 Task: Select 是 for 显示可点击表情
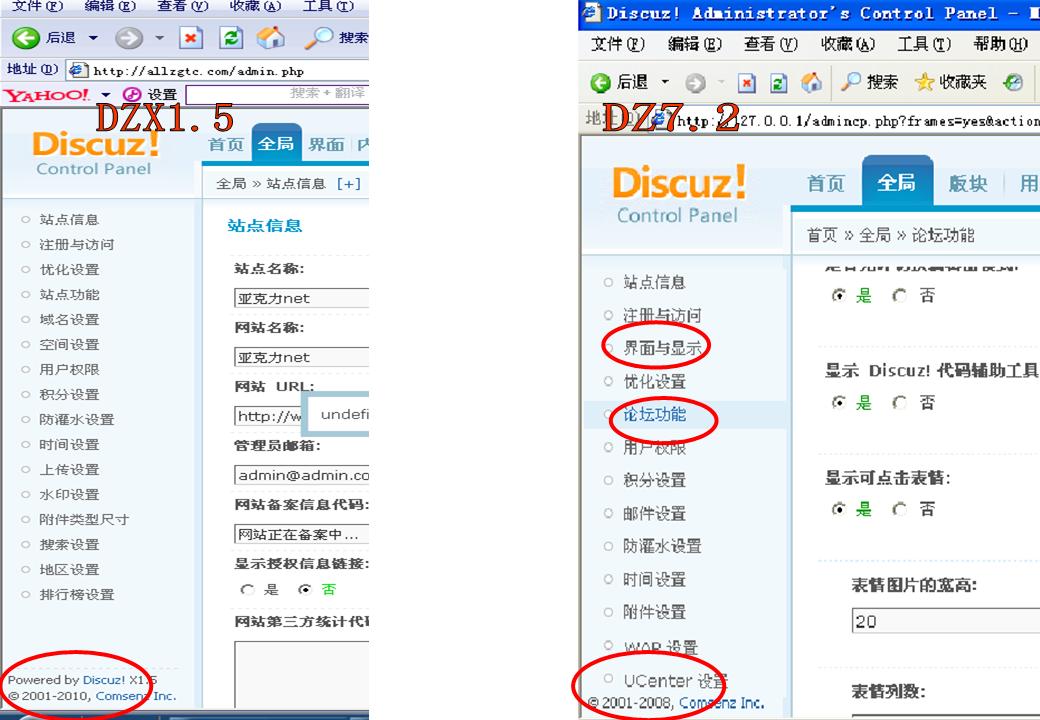click(839, 509)
